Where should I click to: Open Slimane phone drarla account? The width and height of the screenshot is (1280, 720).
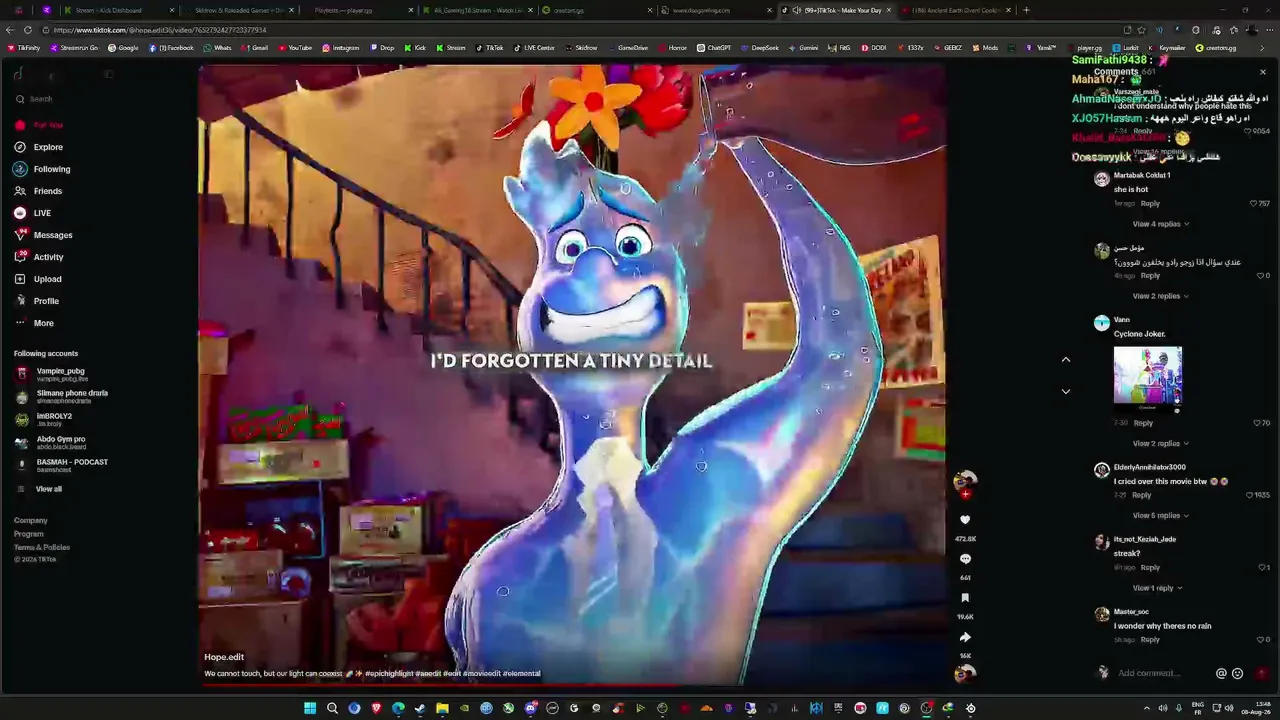[60, 396]
